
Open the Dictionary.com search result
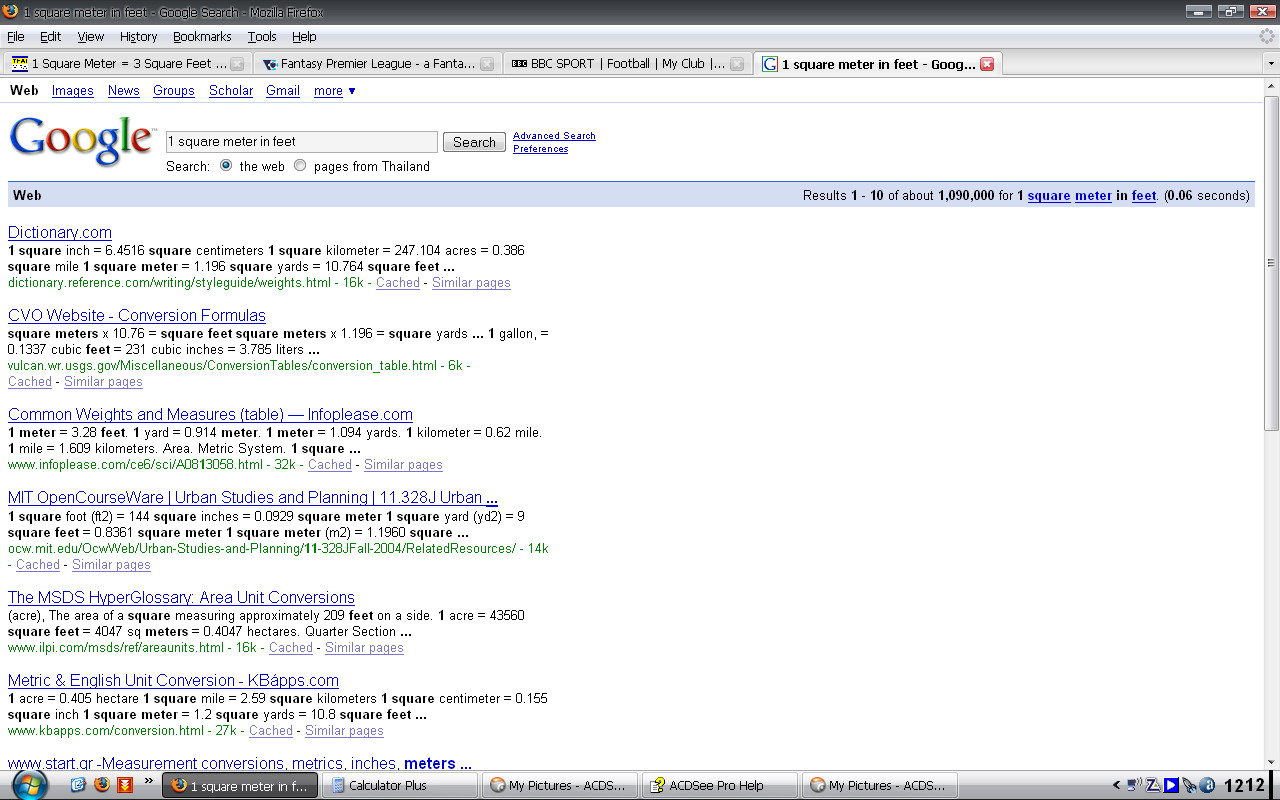(x=60, y=232)
